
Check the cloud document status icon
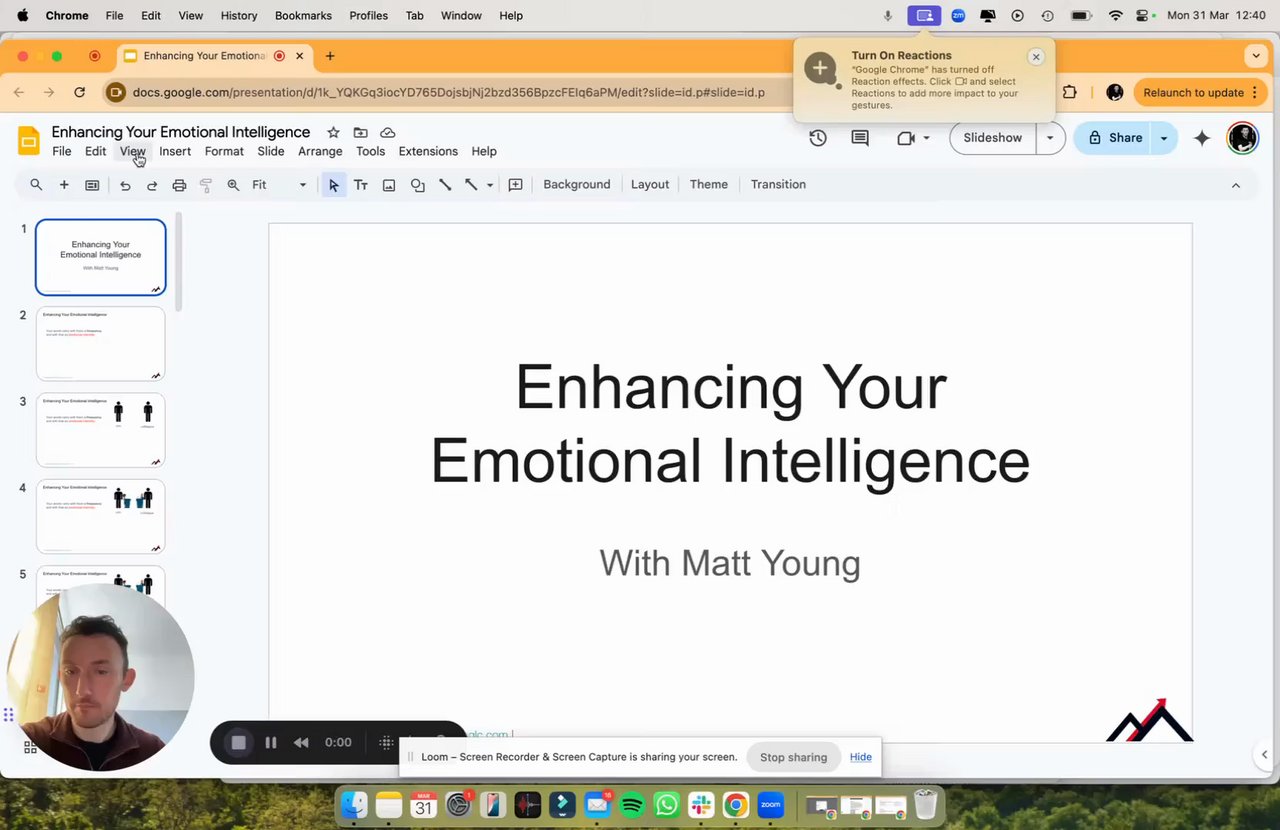pyautogui.click(x=388, y=132)
